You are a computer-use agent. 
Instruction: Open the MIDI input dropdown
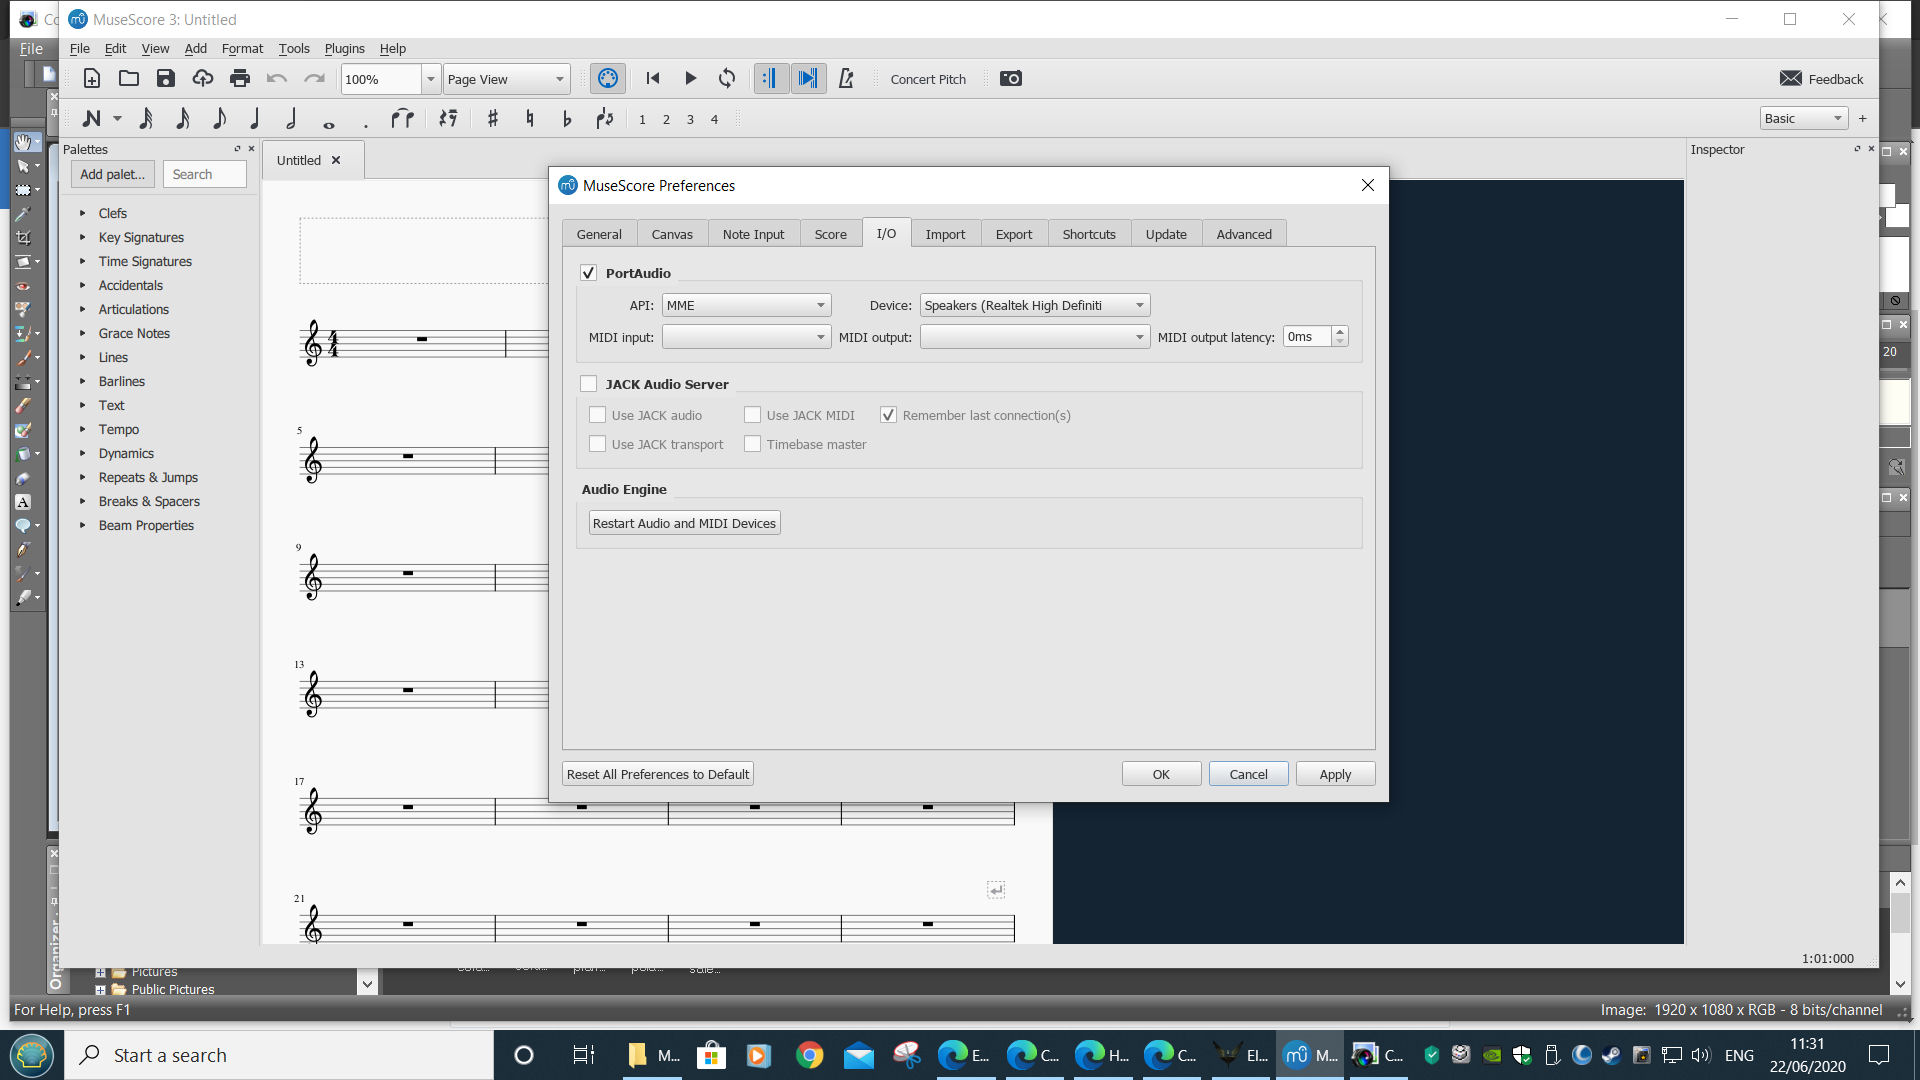point(746,337)
